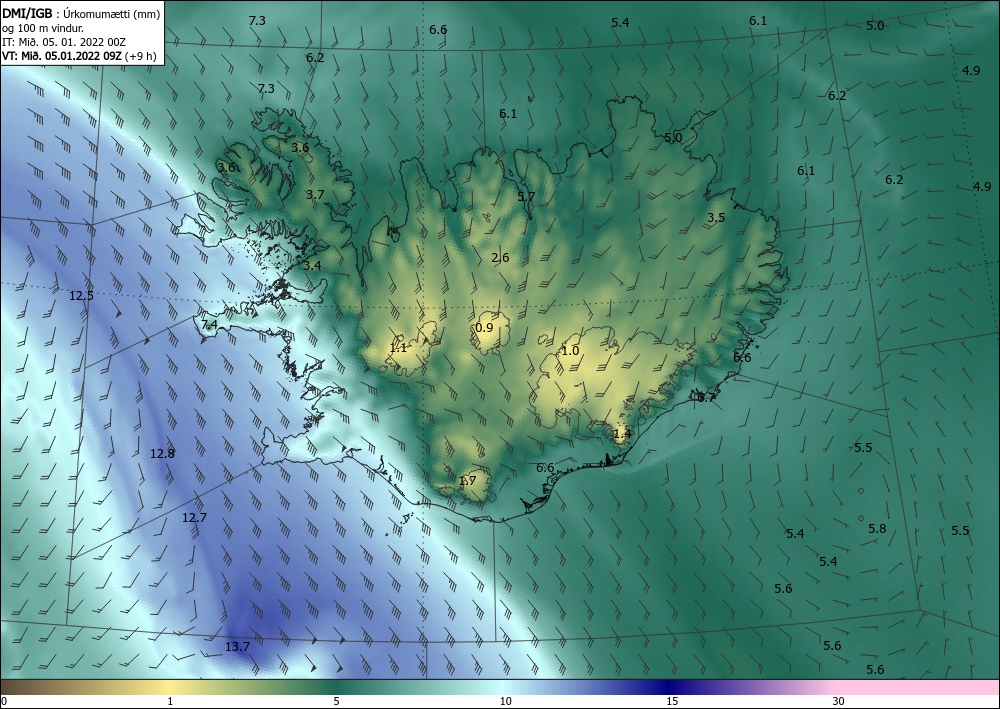Click the 2.6 value in north Iceland
1000x709 pixels.
pos(500,258)
